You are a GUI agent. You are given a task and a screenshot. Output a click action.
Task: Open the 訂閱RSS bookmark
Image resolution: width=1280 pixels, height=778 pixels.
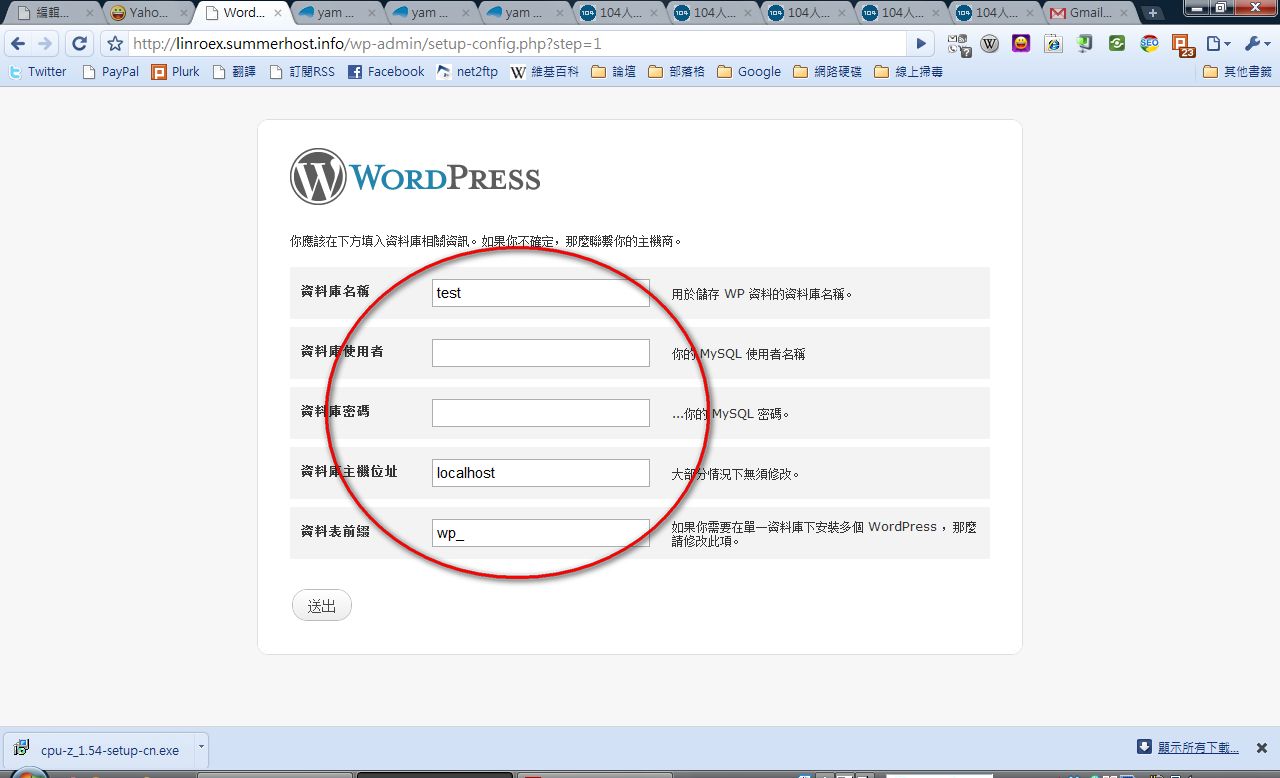pos(303,72)
